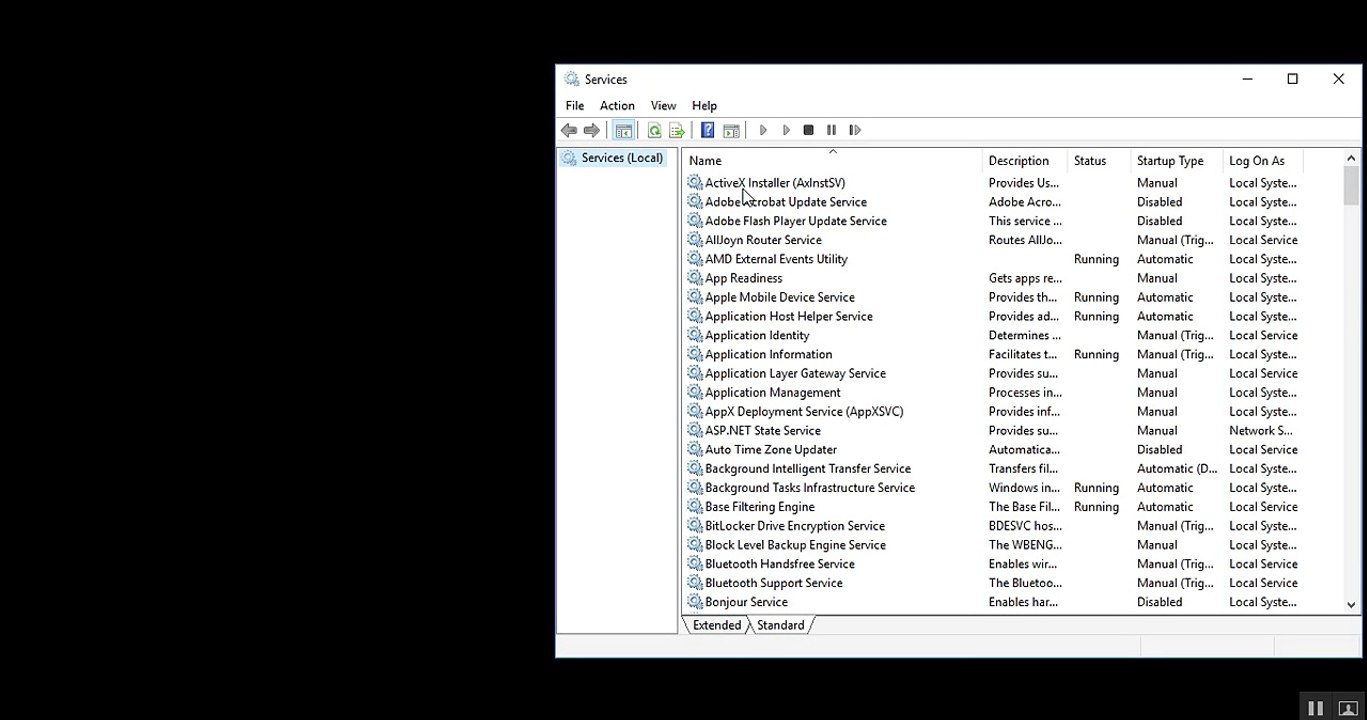The width and height of the screenshot is (1367, 720).
Task: Select BitLocker Drive Encryption Service
Action: coord(795,526)
